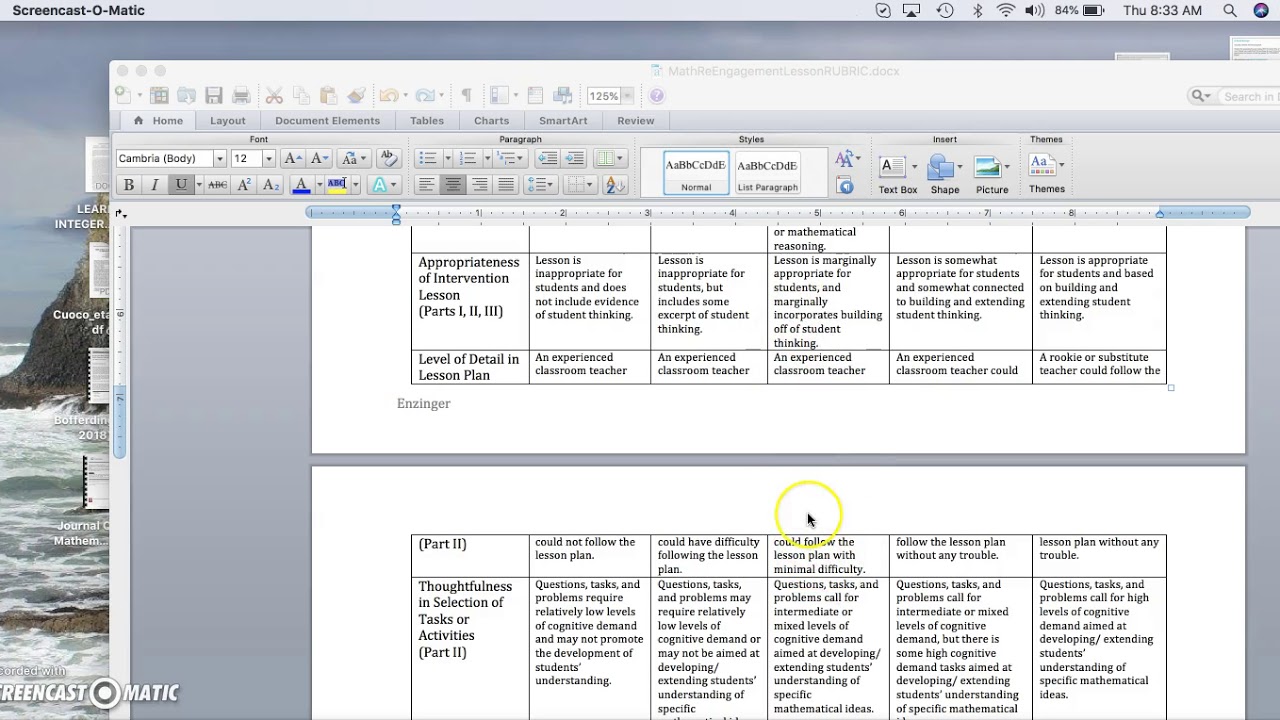Select the Format Painter brush

click(356, 96)
